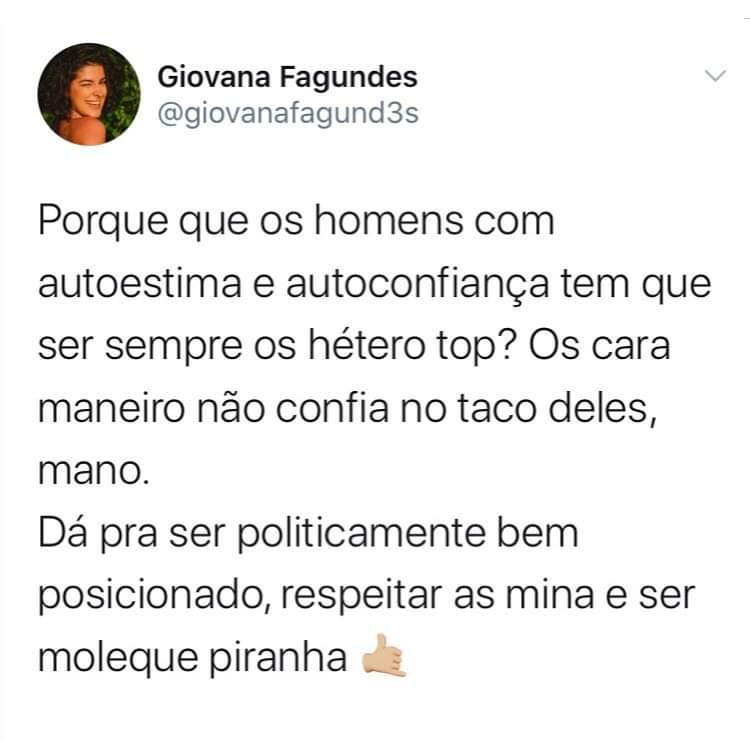Viewport: 750px width, 750px height.
Task: Open Giovana Fagundes' profile picture
Action: [x=89, y=94]
